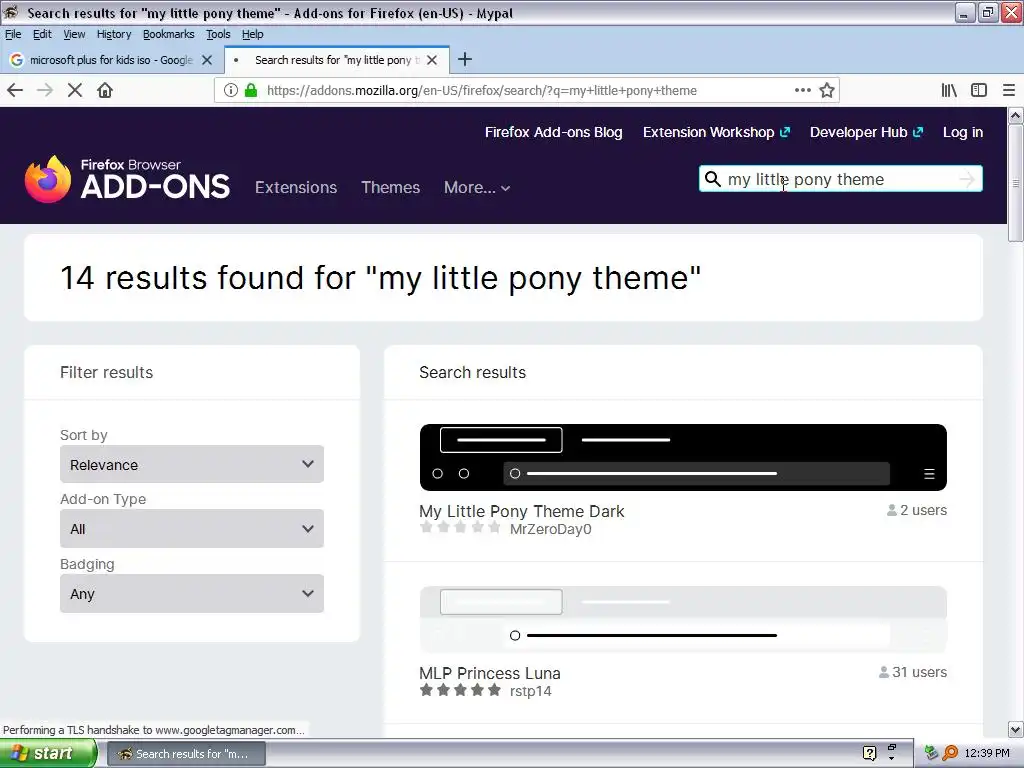The image size is (1024, 768).
Task: Click the MLP Princess Luna preview thumbnail
Action: click(683, 619)
